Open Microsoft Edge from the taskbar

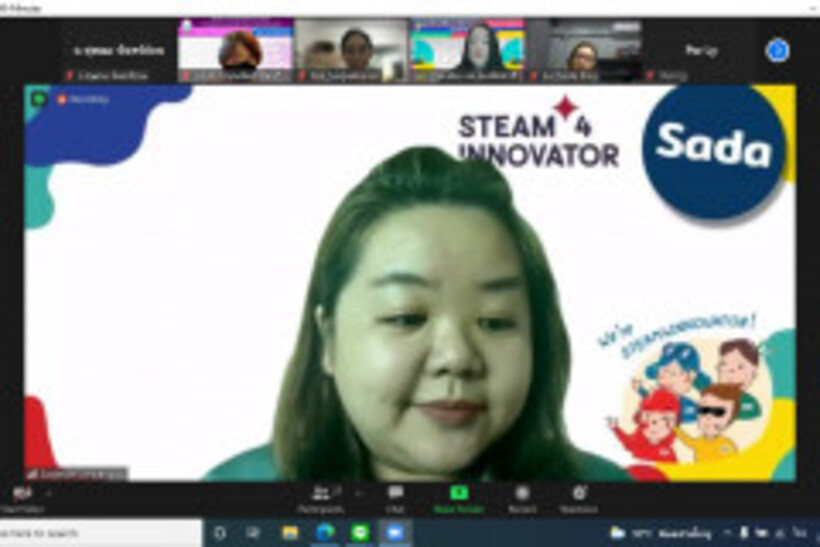click(x=325, y=533)
